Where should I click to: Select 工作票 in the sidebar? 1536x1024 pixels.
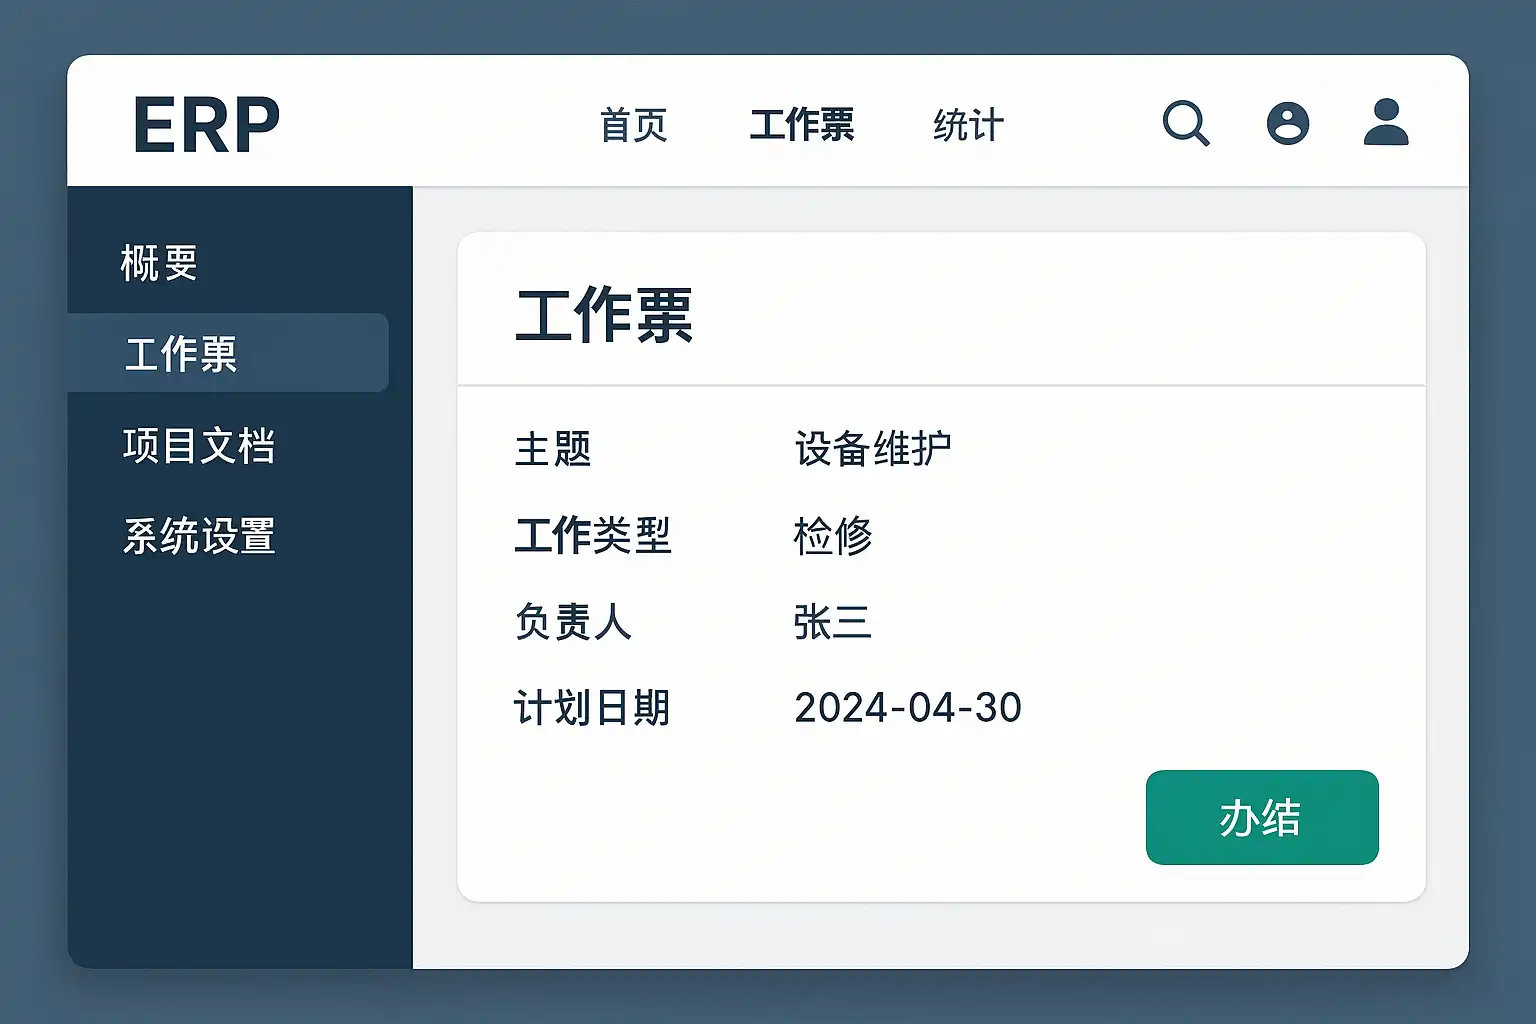tap(181, 354)
